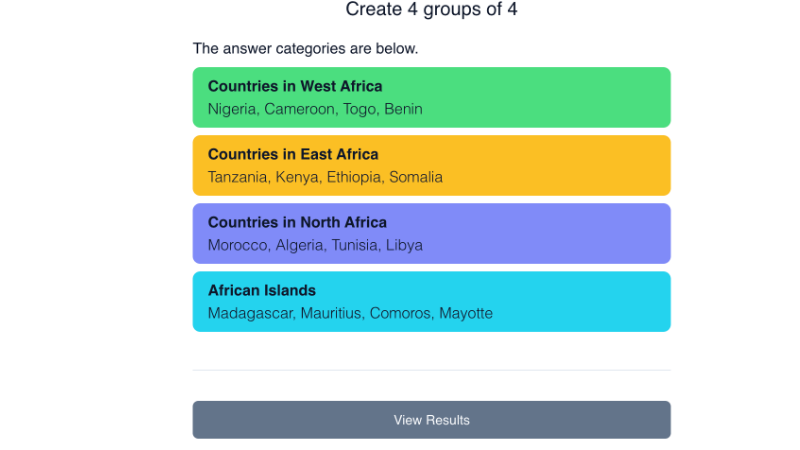
Task: Click the word Nigeria in the green card
Action: click(232, 109)
